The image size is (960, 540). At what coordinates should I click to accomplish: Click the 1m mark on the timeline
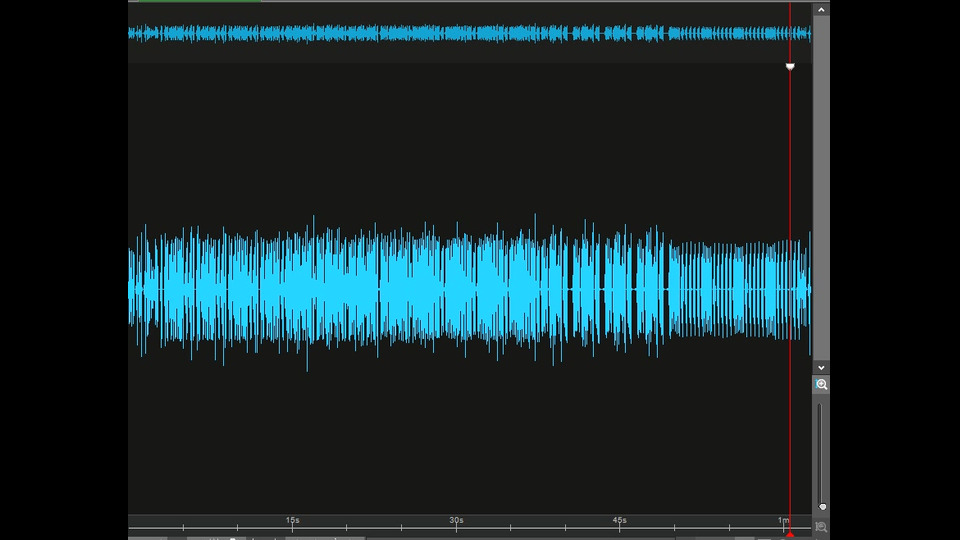[783, 520]
